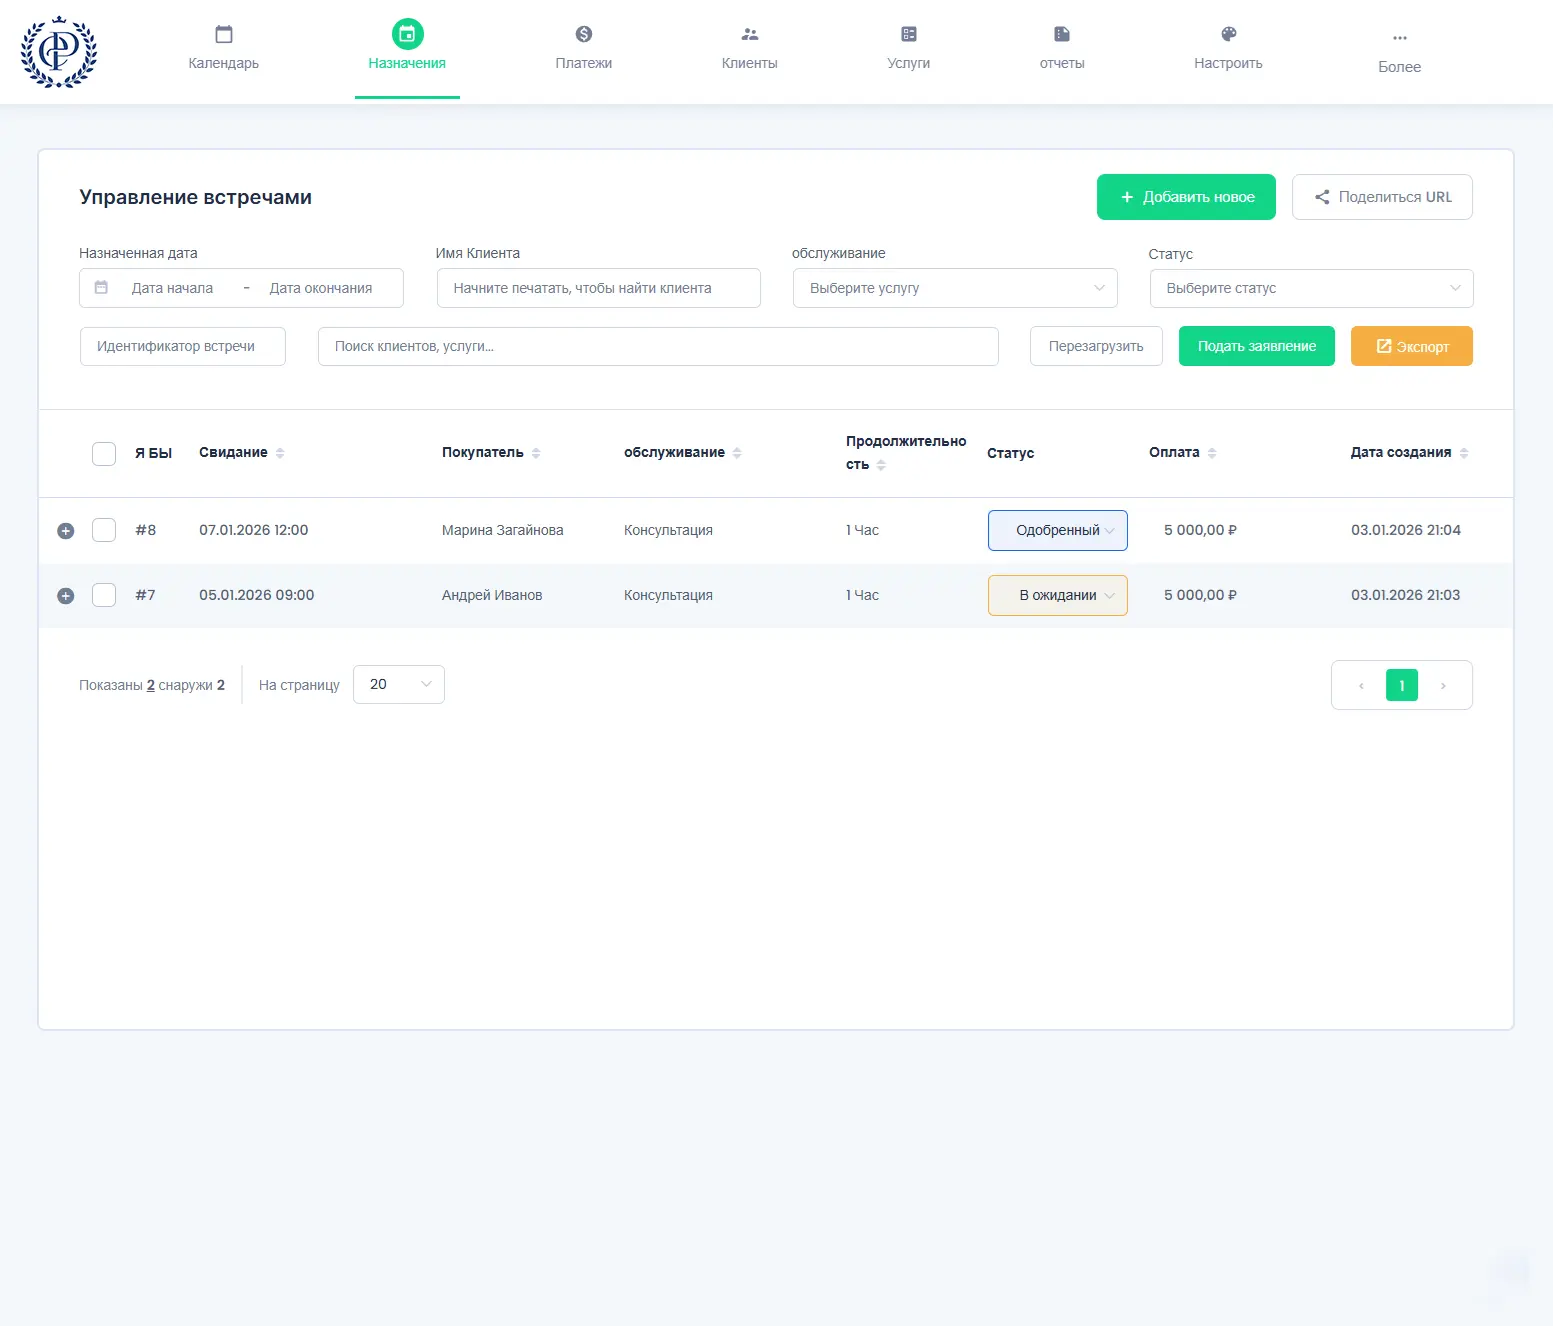
Task: Click the Перезагрузить button
Action: coord(1096,346)
